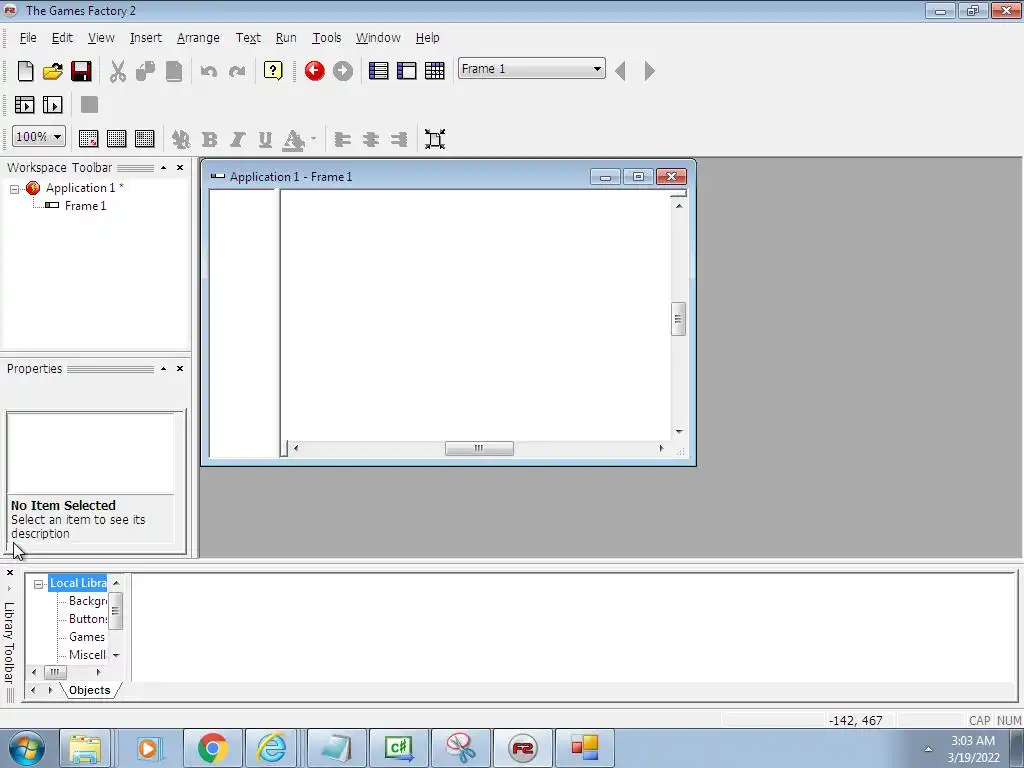This screenshot has height=768, width=1024.
Task: Select Frame 1 in workspace tree
Action: pos(85,206)
